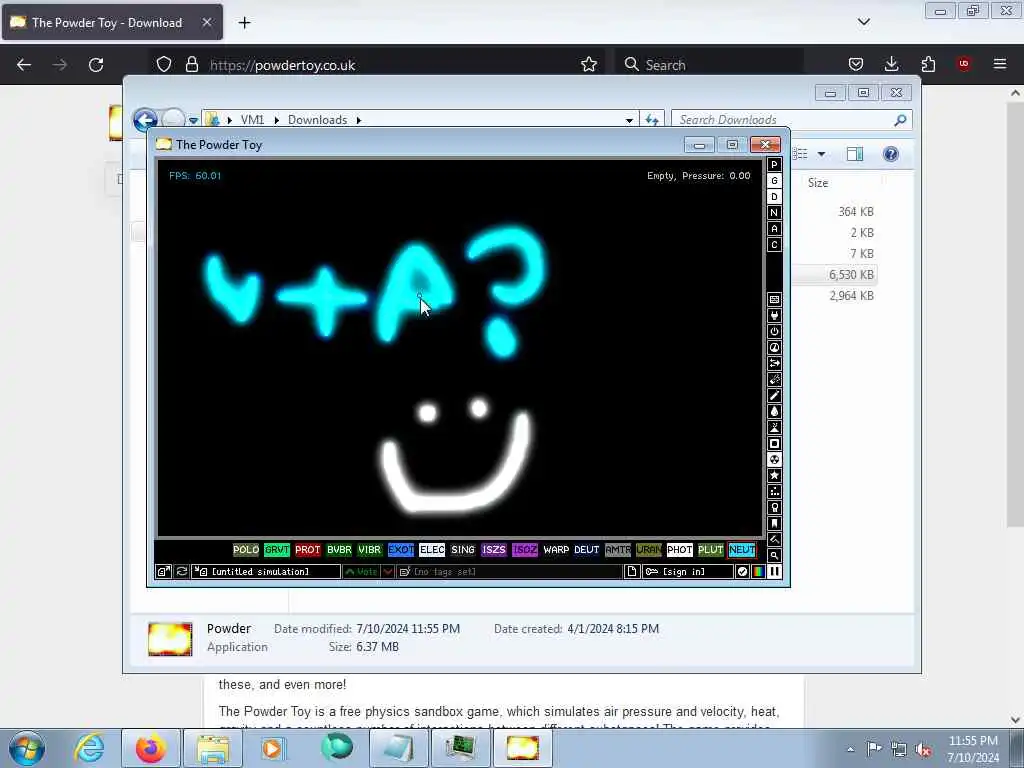
Task: Toggle the N Newtonian gravity option
Action: [775, 213]
